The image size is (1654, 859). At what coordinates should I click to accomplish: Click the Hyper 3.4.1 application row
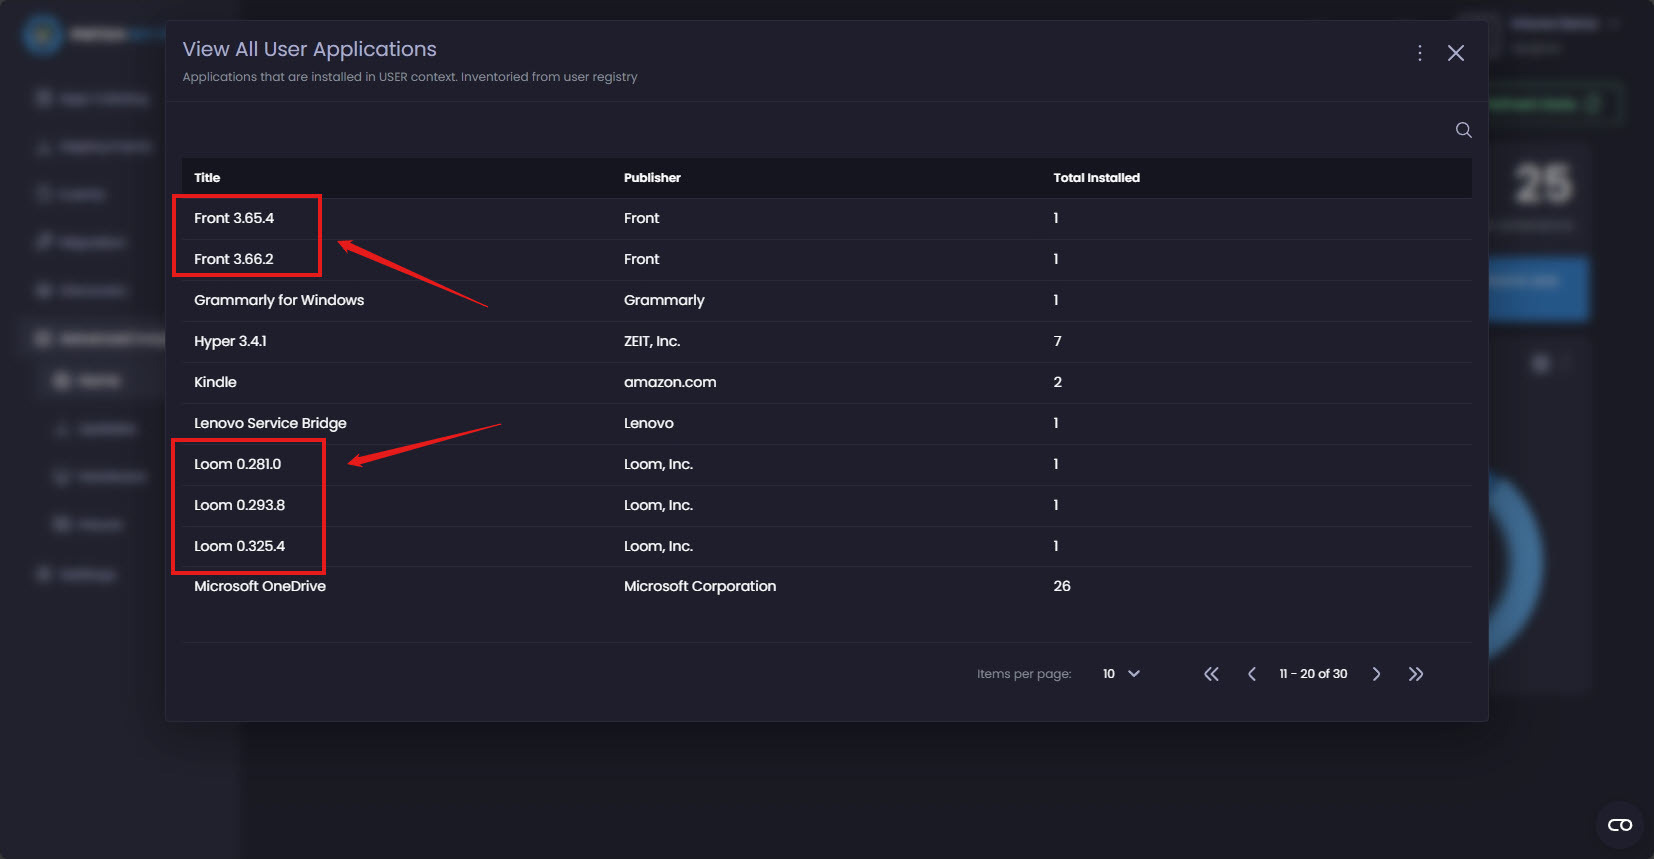[x=230, y=341]
